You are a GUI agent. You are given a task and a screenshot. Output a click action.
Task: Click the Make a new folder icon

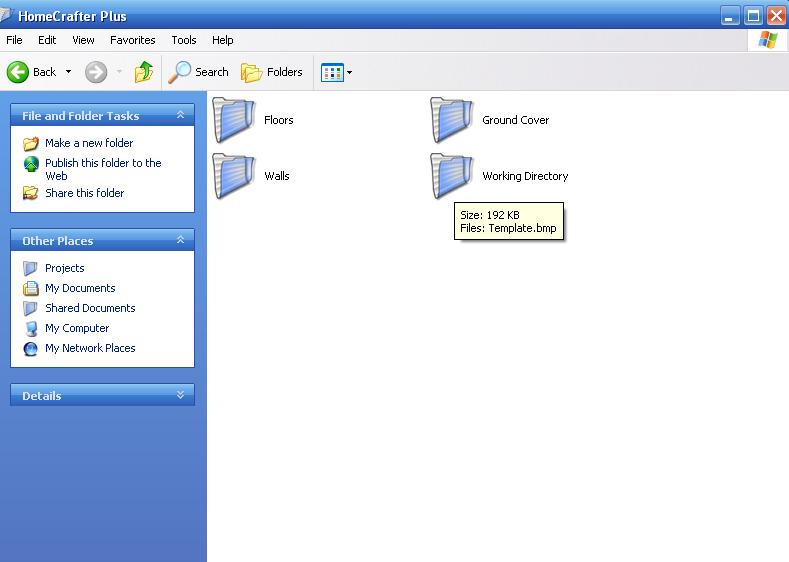(x=31, y=144)
